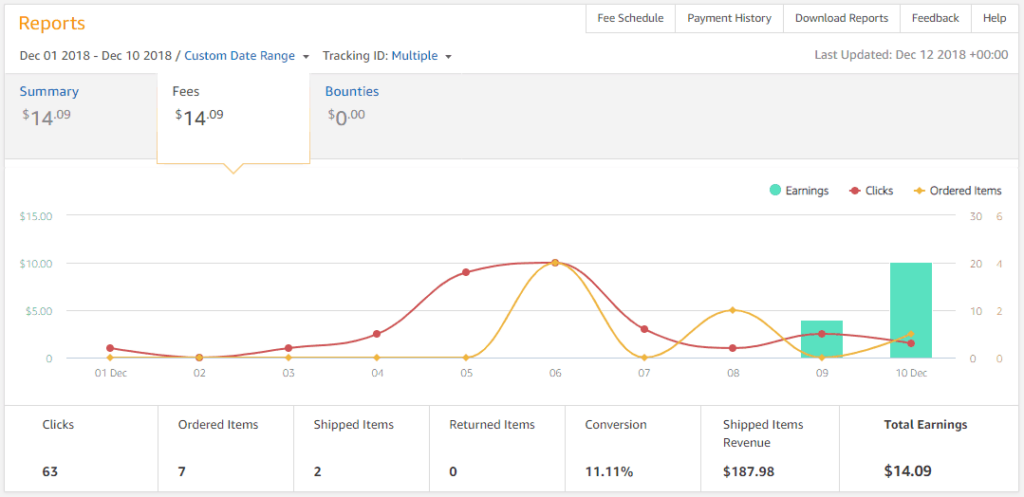1024x497 pixels.
Task: Open the Feedback page
Action: tap(935, 18)
